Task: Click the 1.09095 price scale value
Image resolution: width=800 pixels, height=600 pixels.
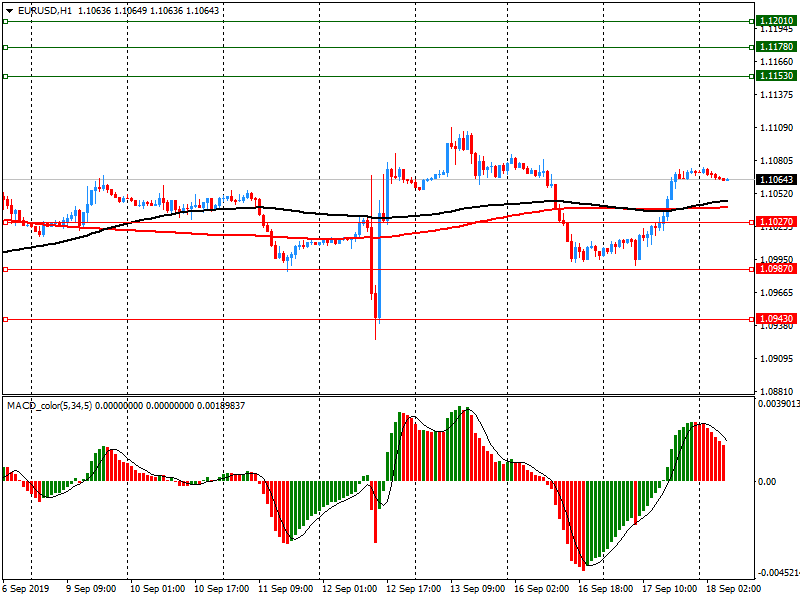Action: point(777,359)
